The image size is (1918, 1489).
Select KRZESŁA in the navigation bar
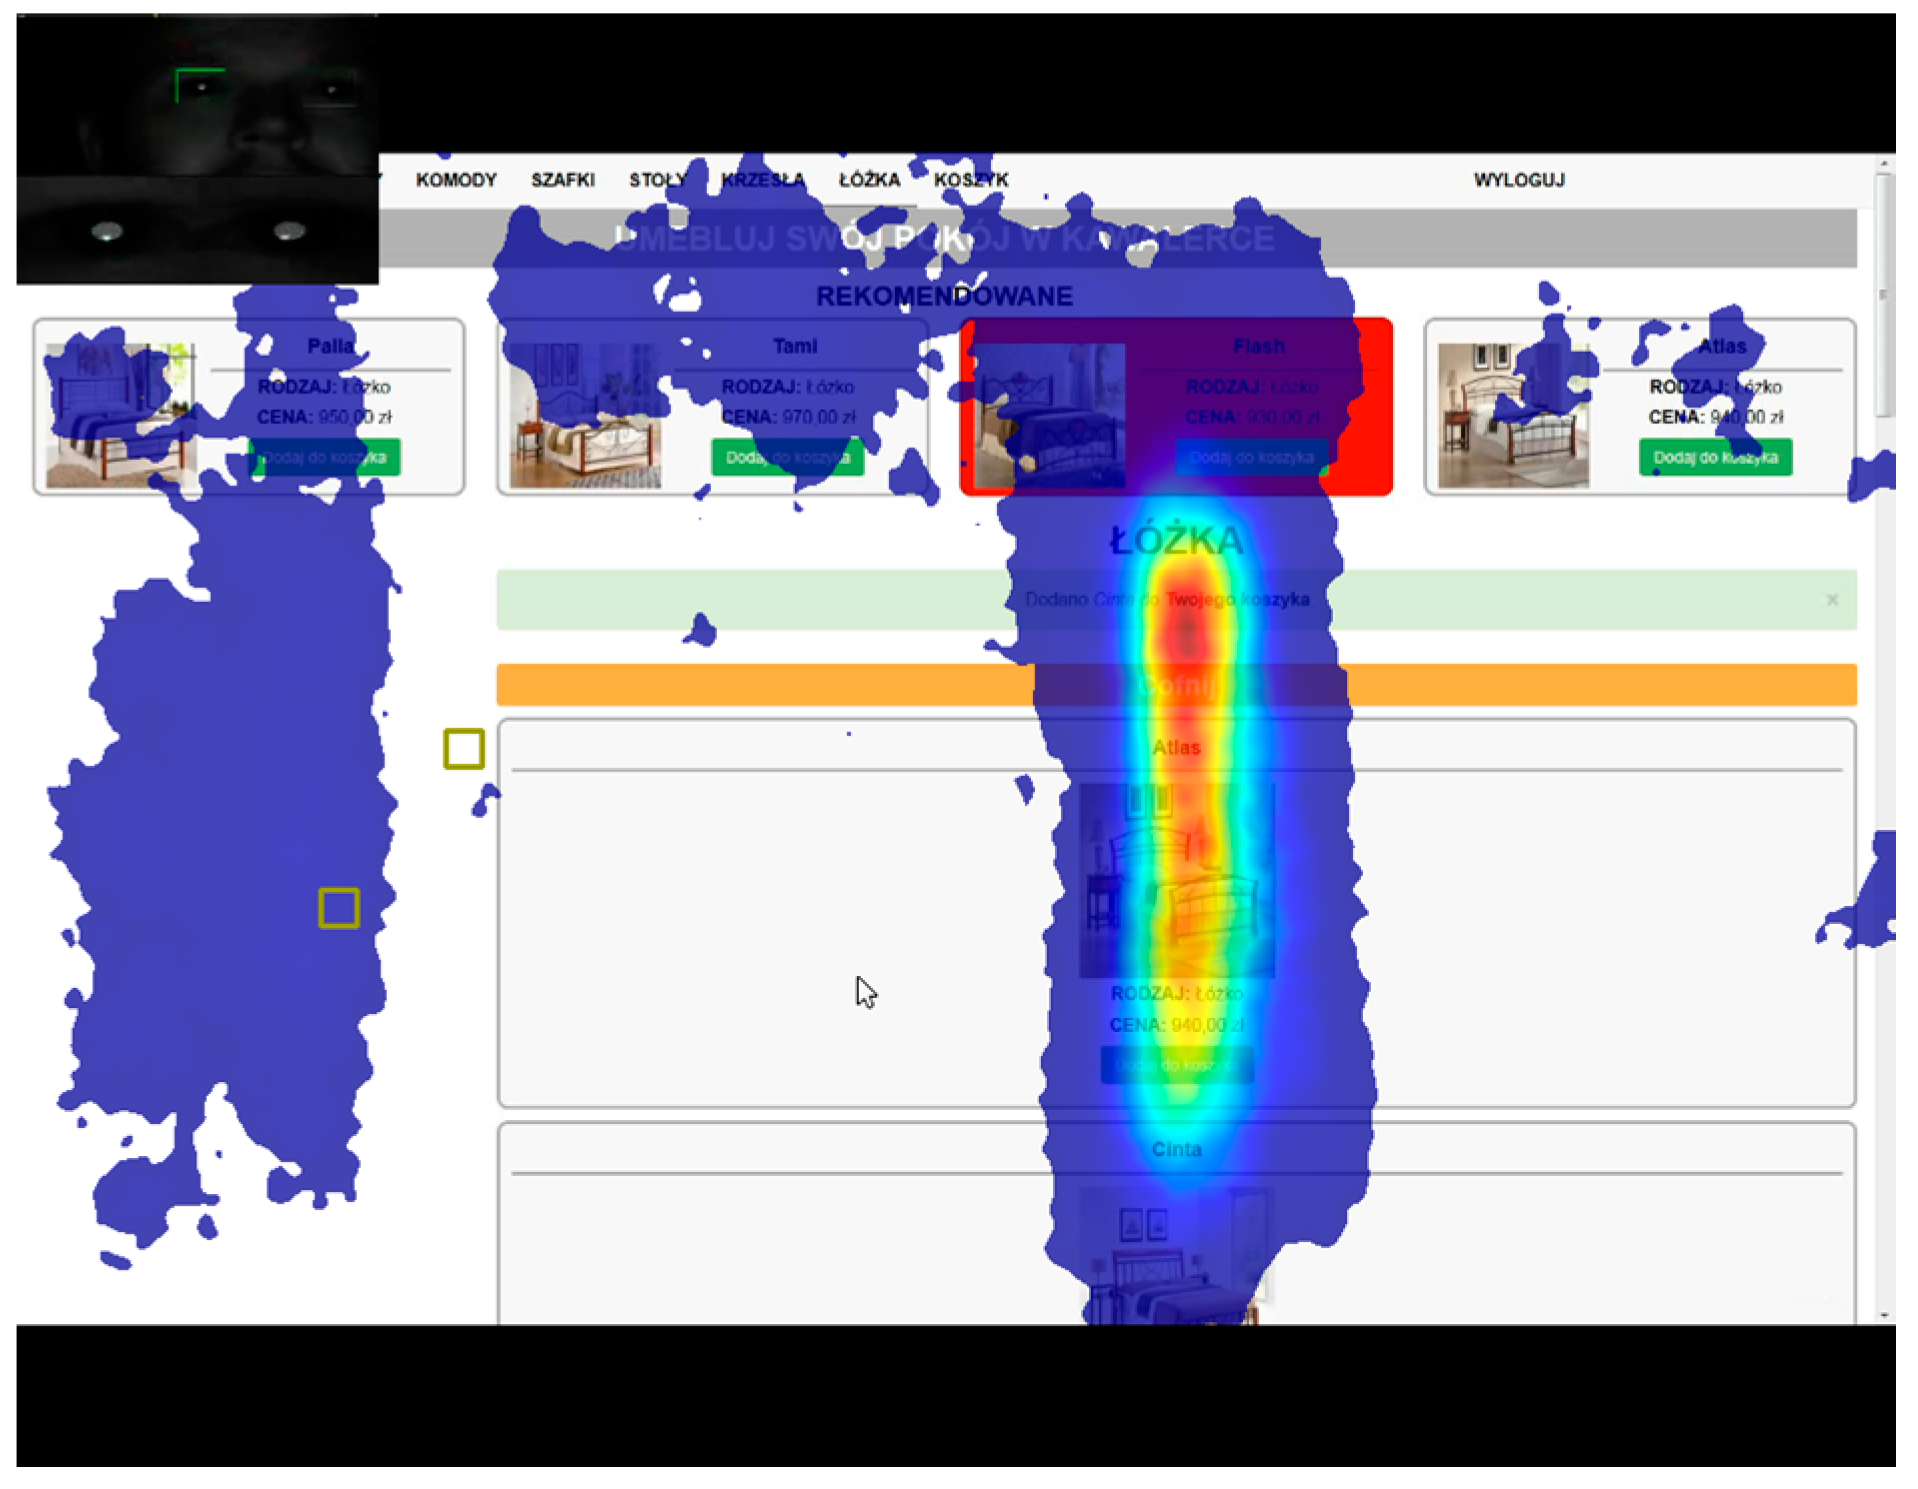pos(762,180)
